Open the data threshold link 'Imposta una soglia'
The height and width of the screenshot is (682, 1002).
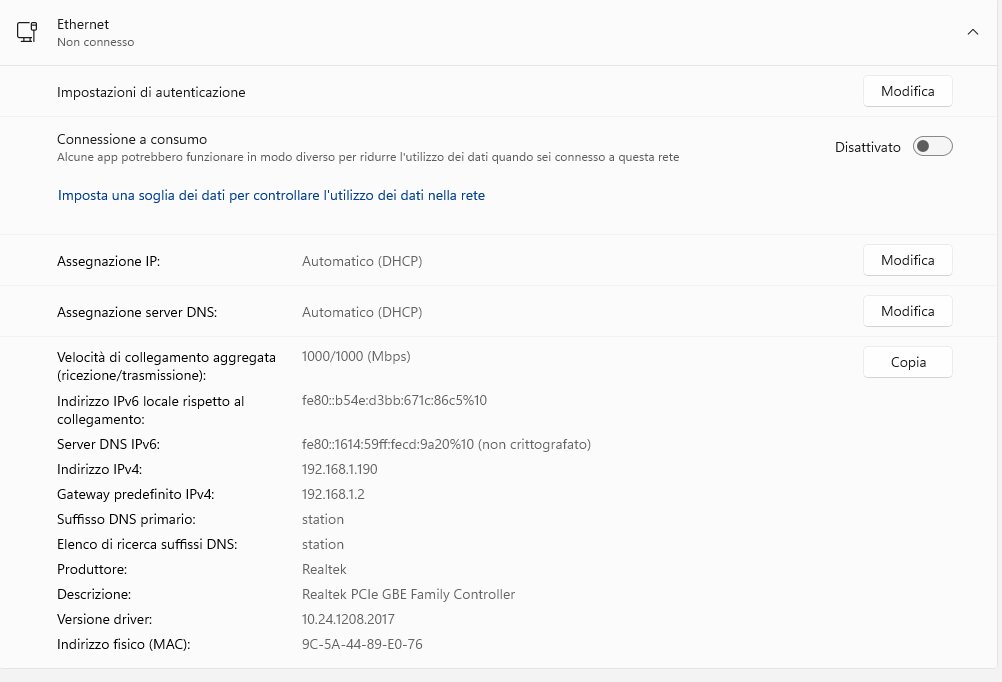271,196
